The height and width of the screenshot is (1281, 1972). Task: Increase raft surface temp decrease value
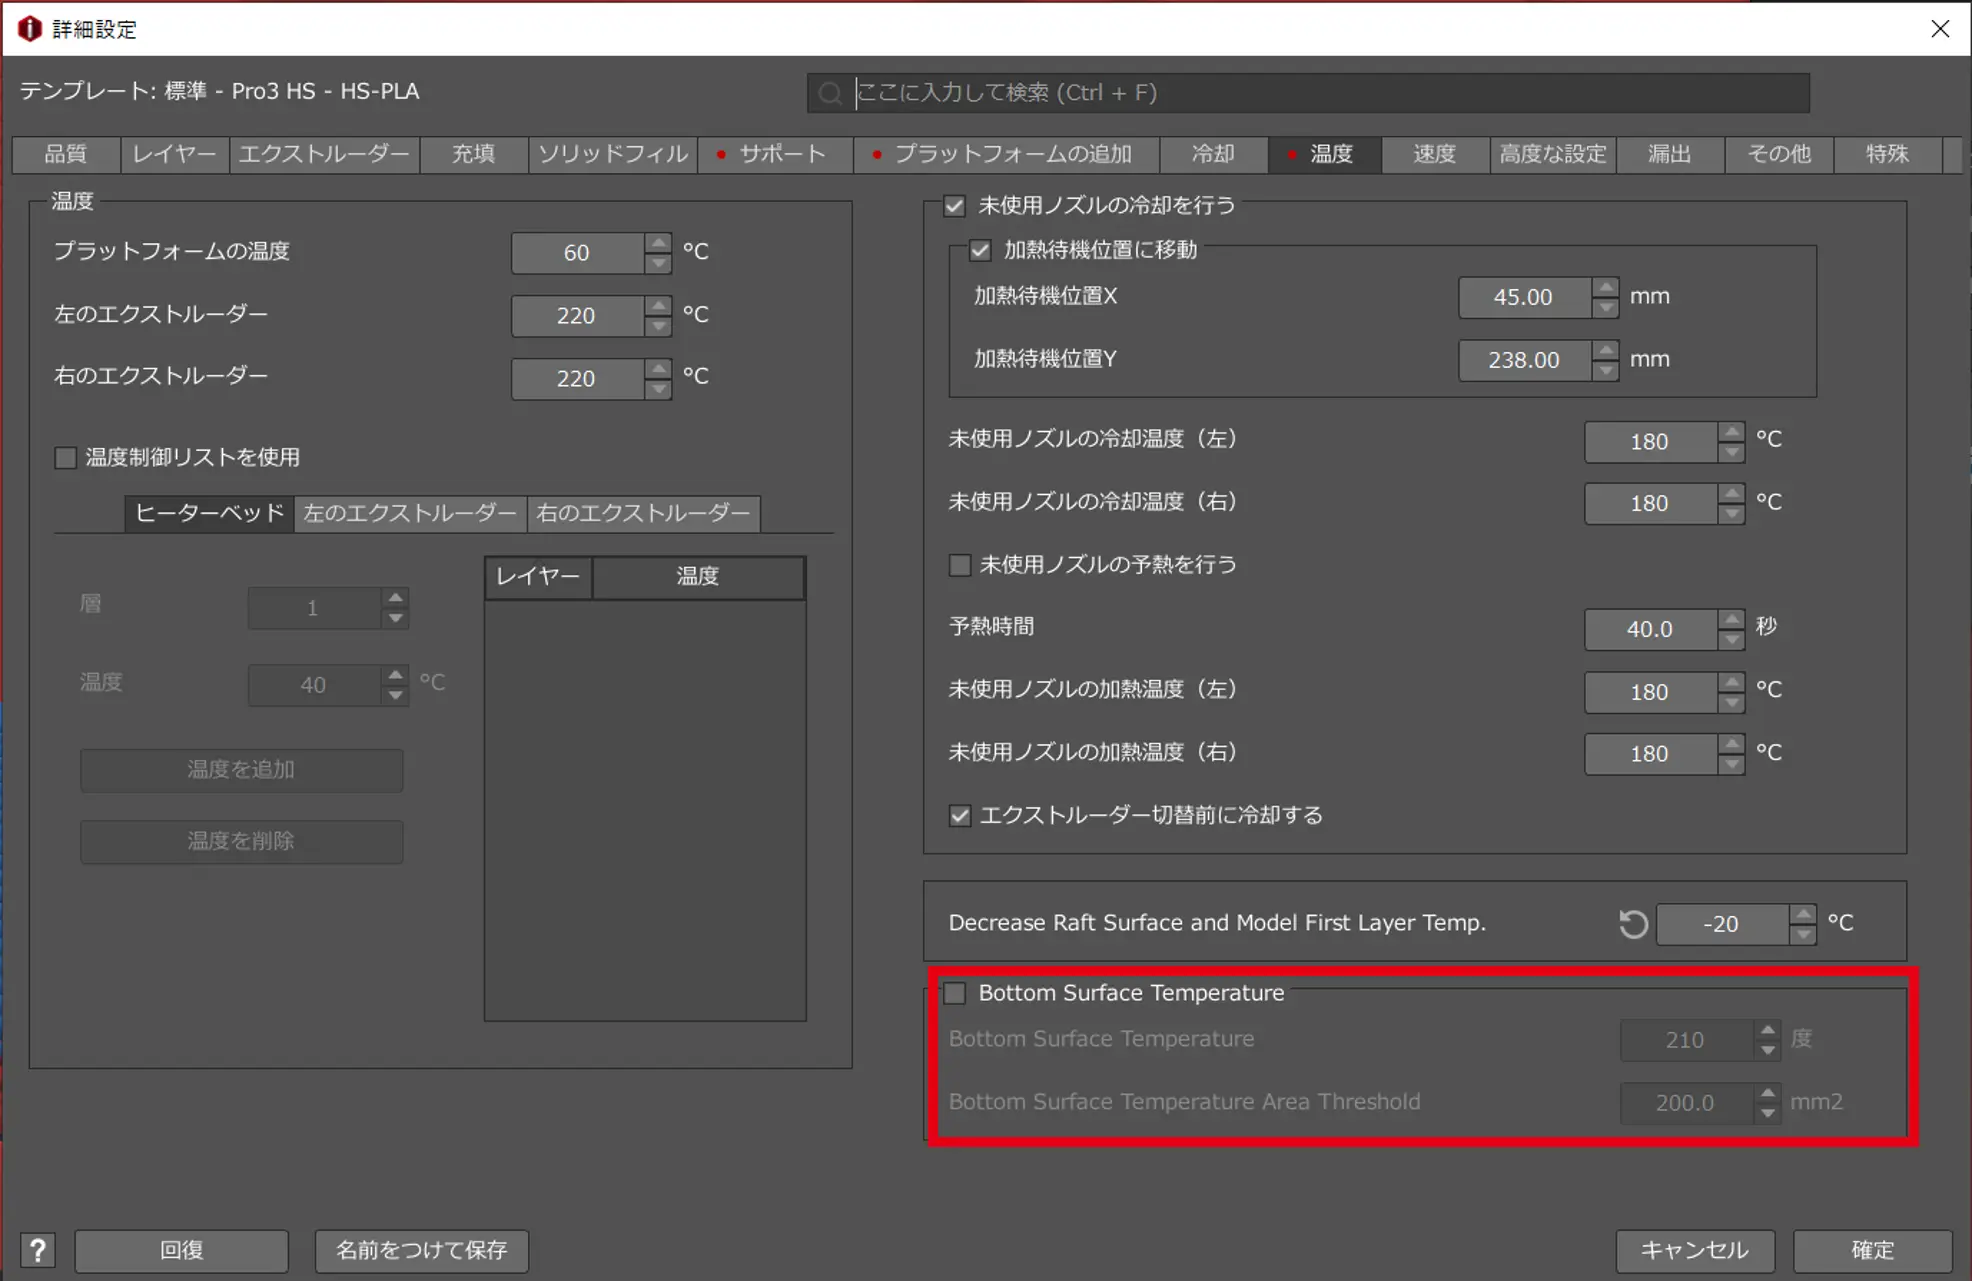pos(1802,914)
